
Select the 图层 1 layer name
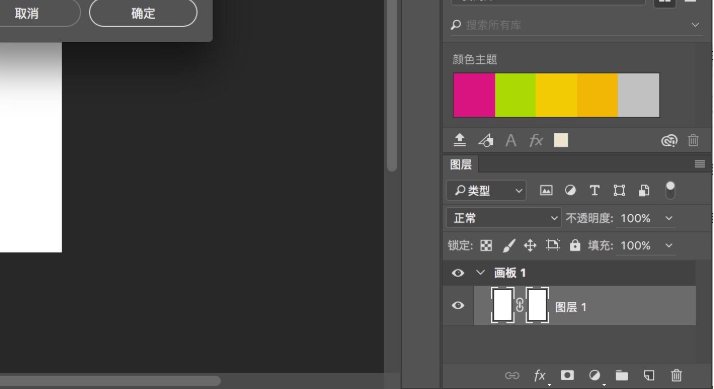(571, 307)
